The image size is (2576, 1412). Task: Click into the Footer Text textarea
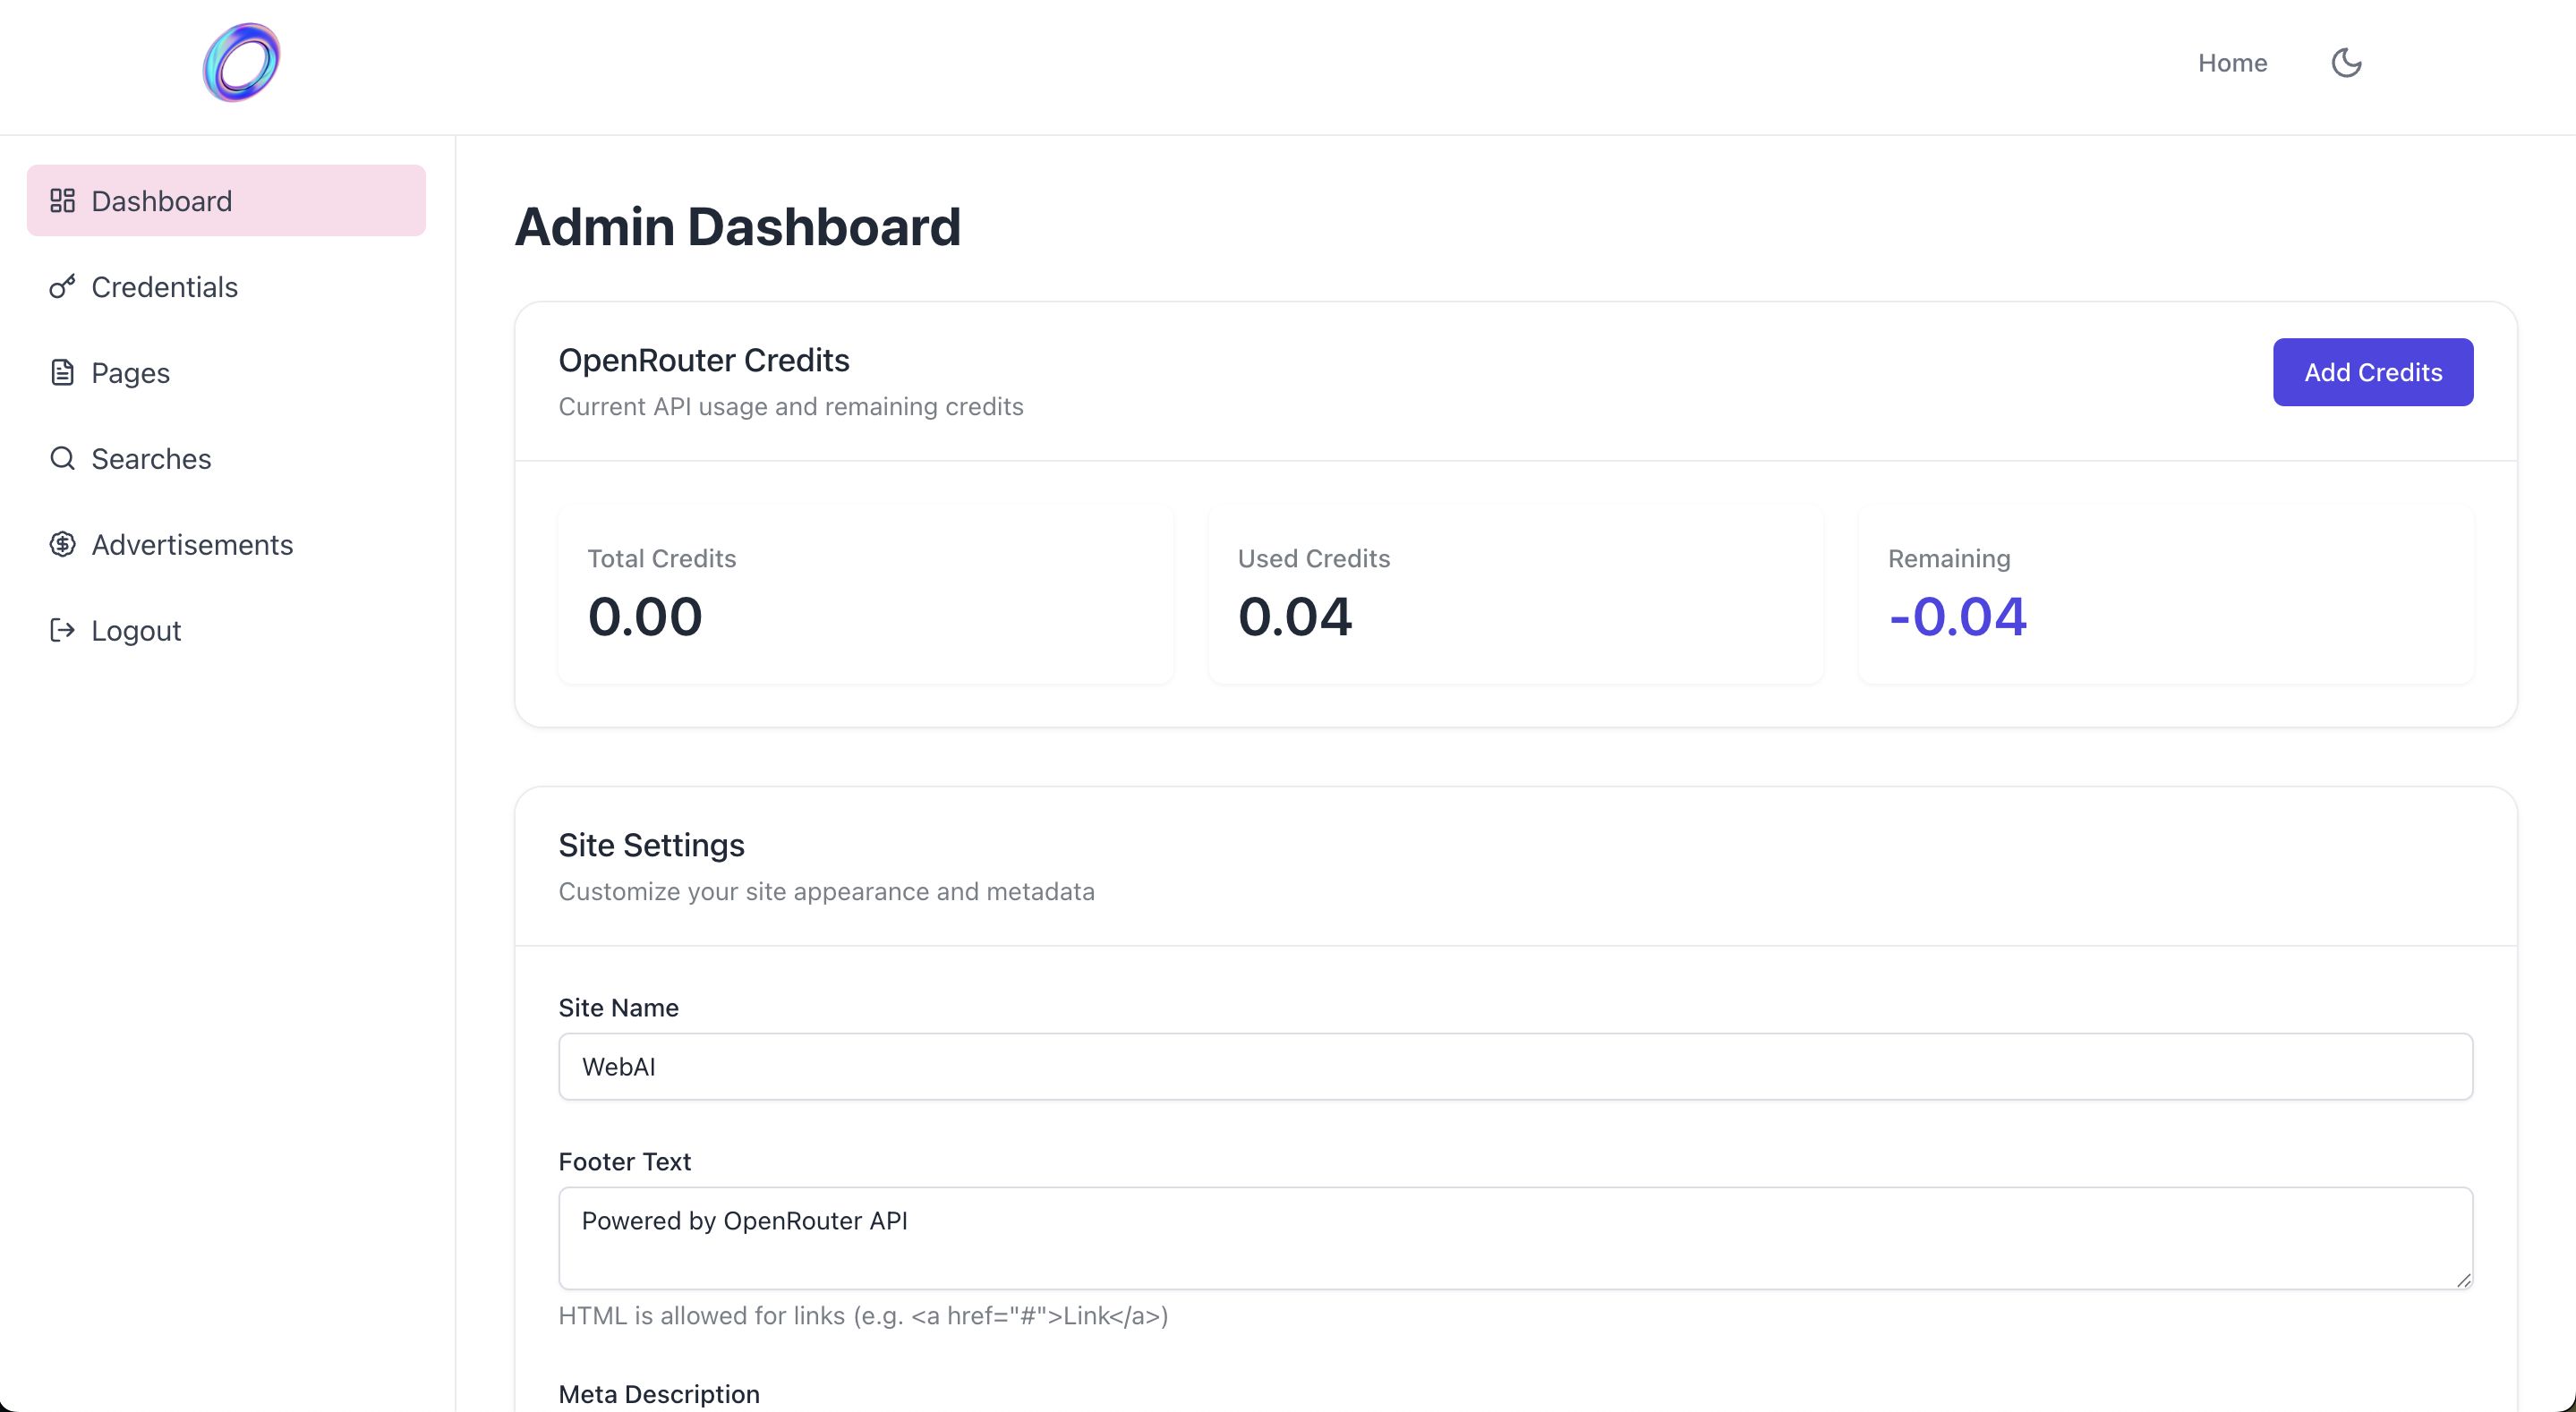click(1515, 1238)
